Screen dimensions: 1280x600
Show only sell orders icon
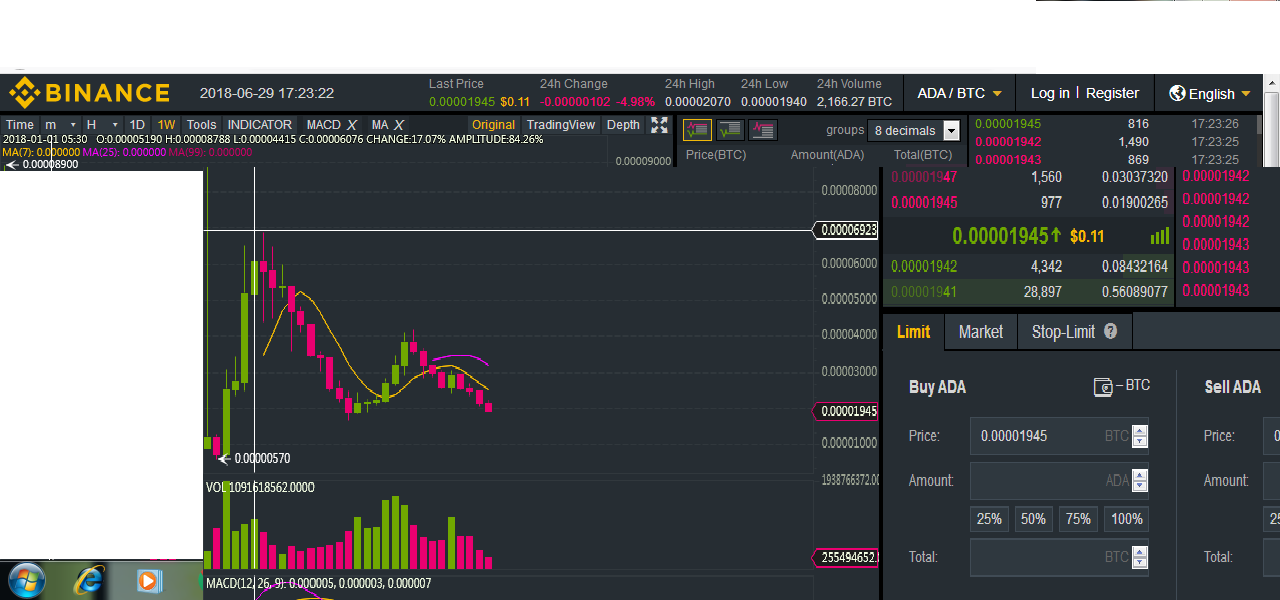(x=763, y=129)
